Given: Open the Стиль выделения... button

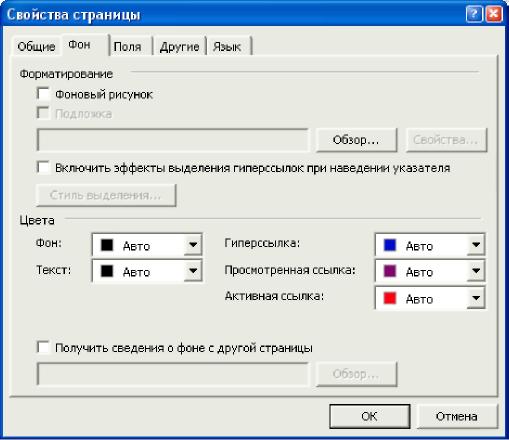Looking at the screenshot, I should coord(106,195).
